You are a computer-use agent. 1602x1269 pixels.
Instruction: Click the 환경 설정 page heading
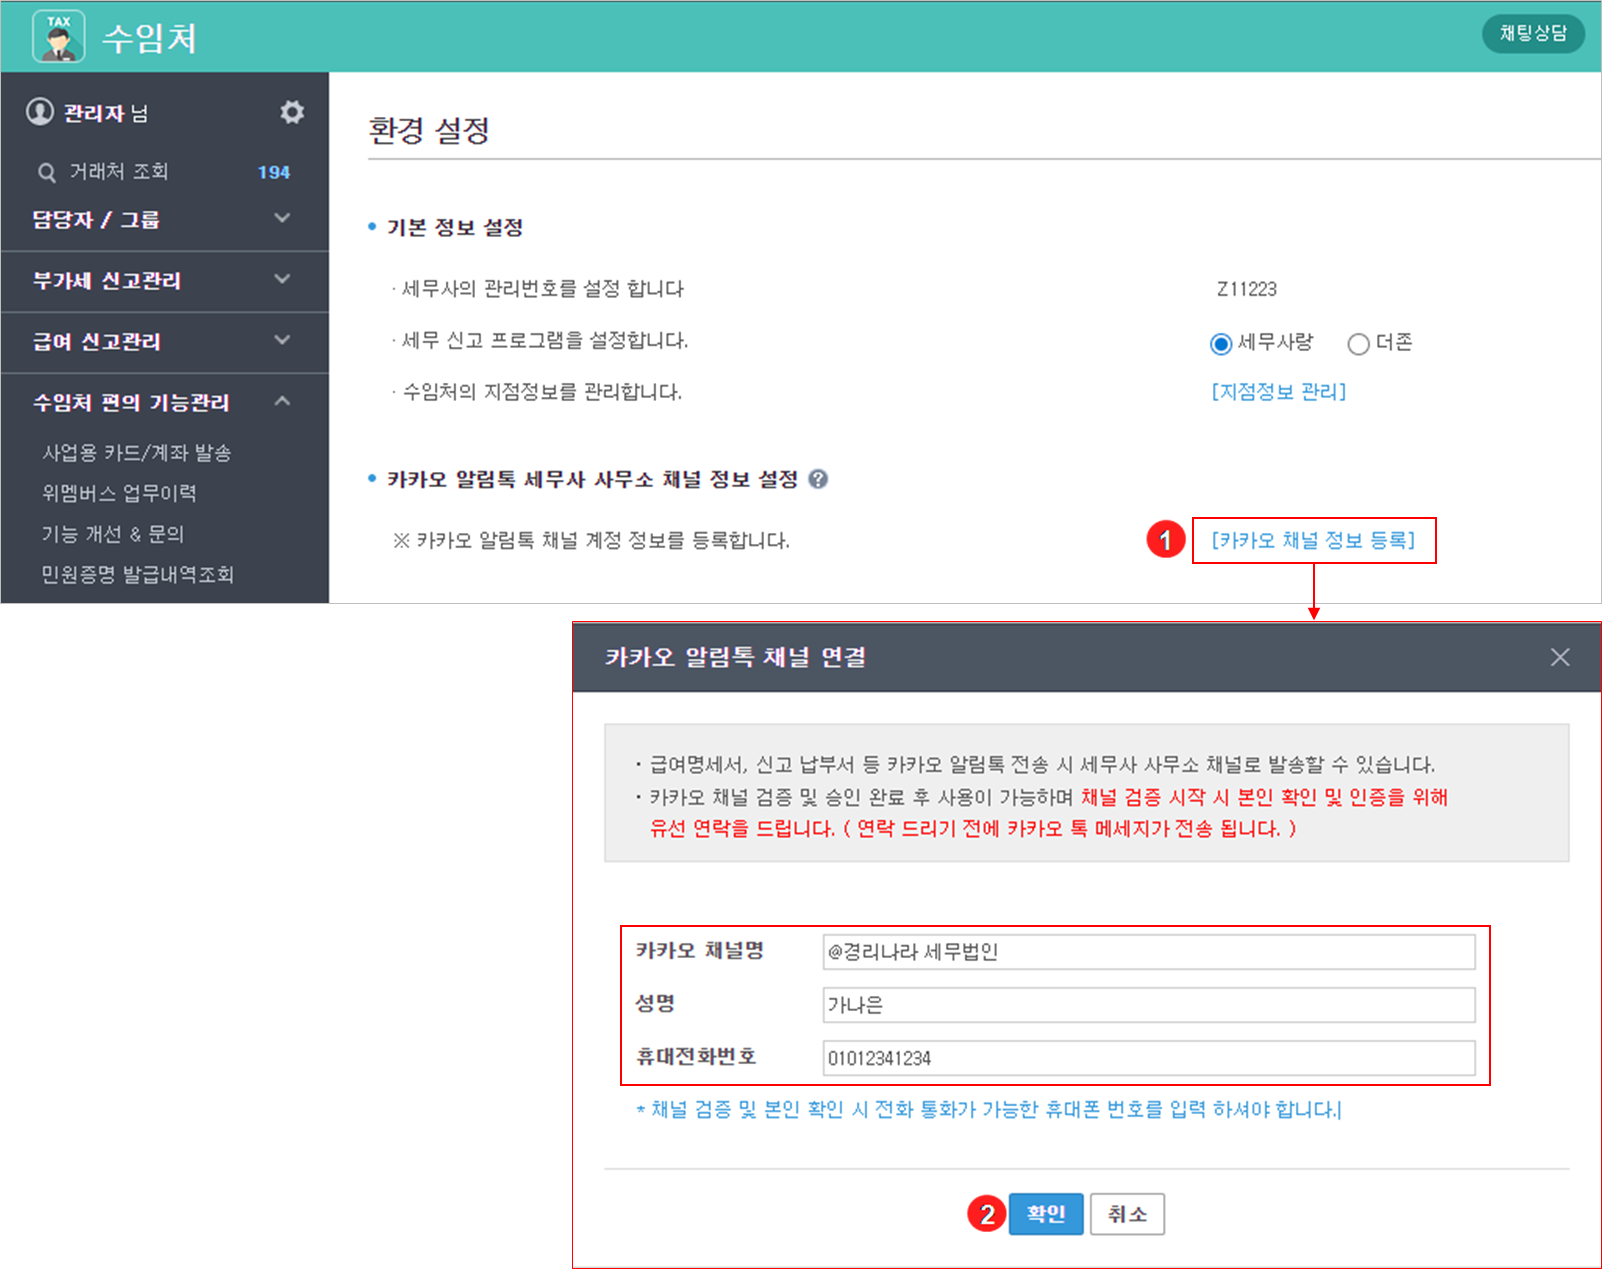tap(429, 130)
